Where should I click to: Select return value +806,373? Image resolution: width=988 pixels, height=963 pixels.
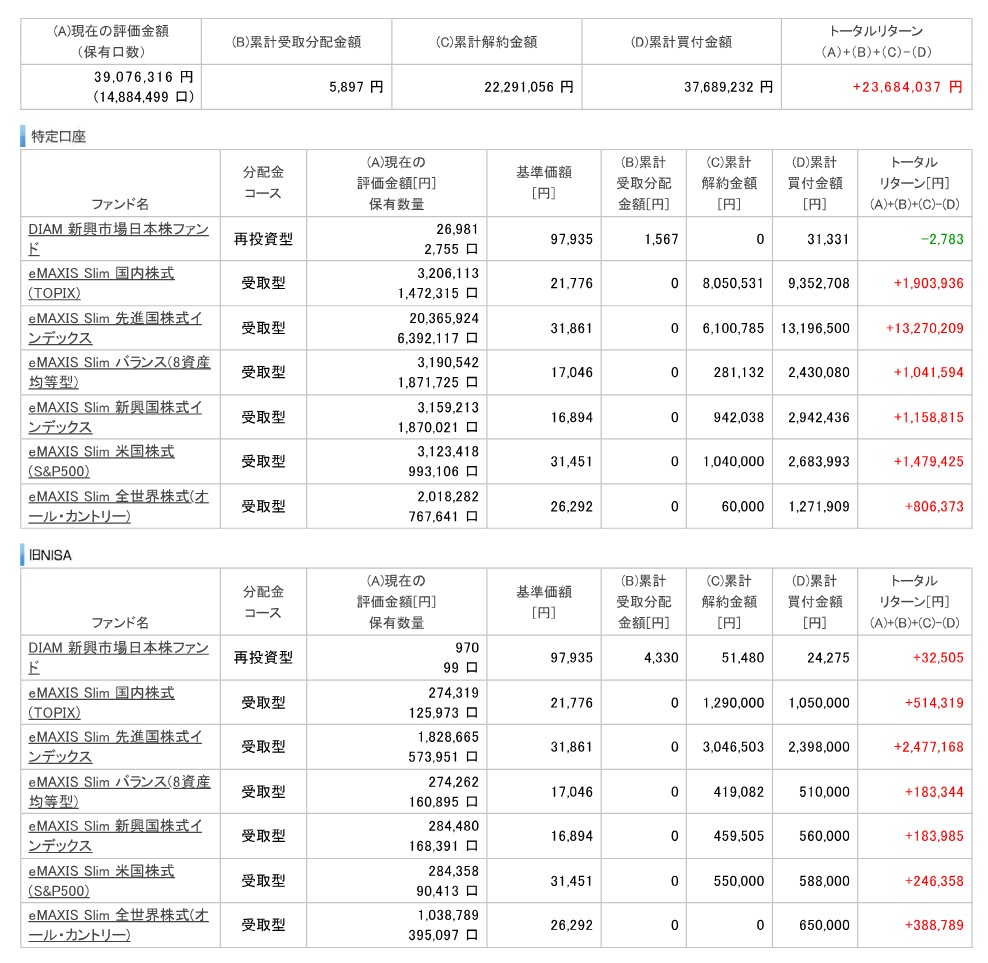point(934,506)
